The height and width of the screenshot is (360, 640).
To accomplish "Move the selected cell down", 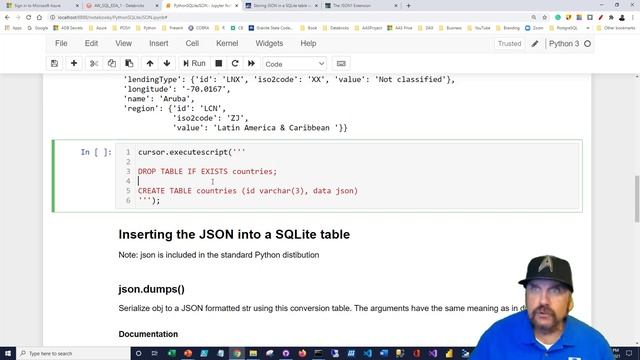I will [x=167, y=64].
